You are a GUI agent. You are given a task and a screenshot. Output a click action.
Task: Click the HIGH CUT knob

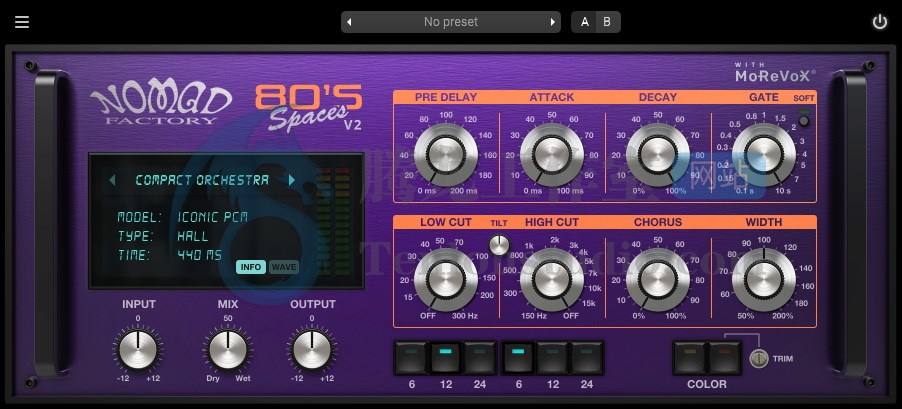(552, 280)
